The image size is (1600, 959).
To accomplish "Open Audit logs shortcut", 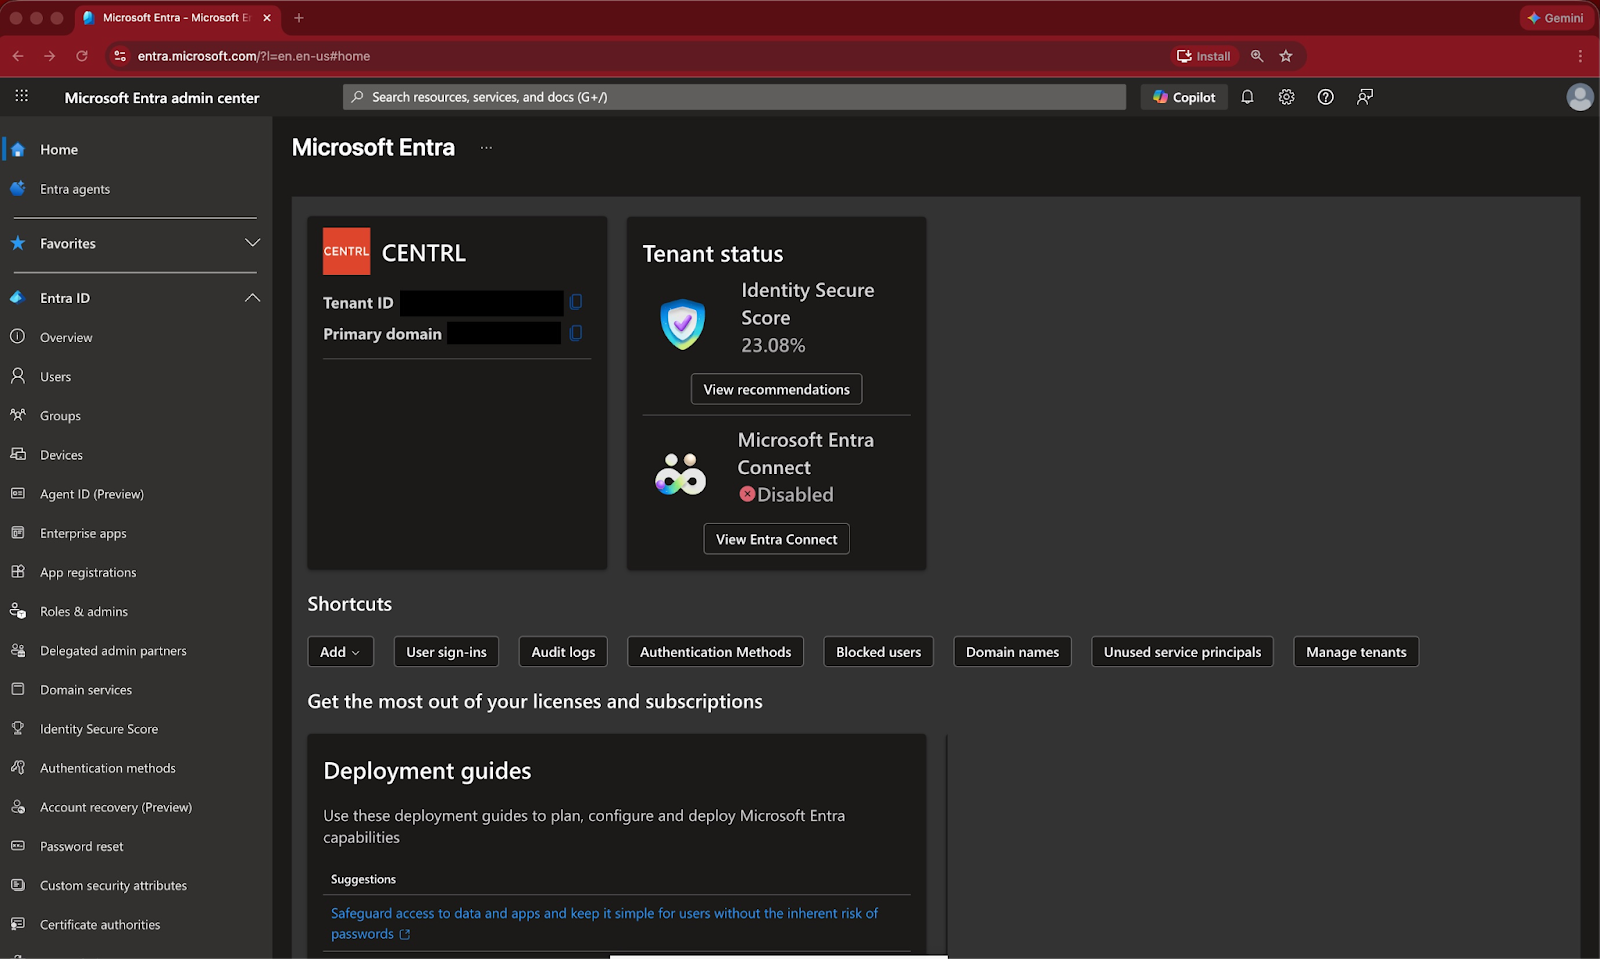I will (563, 652).
